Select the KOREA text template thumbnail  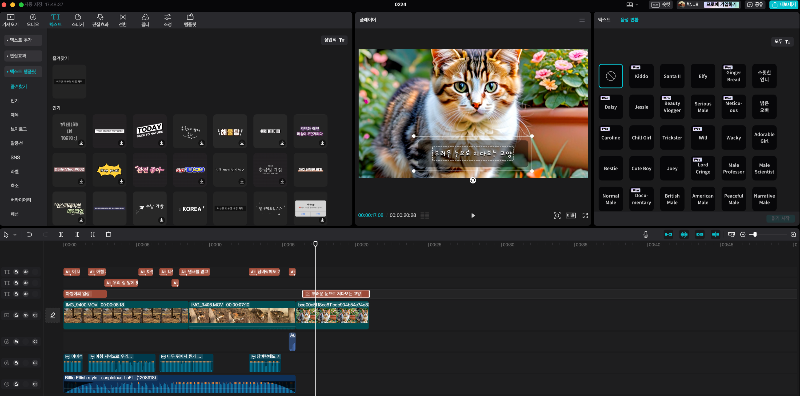(189, 208)
